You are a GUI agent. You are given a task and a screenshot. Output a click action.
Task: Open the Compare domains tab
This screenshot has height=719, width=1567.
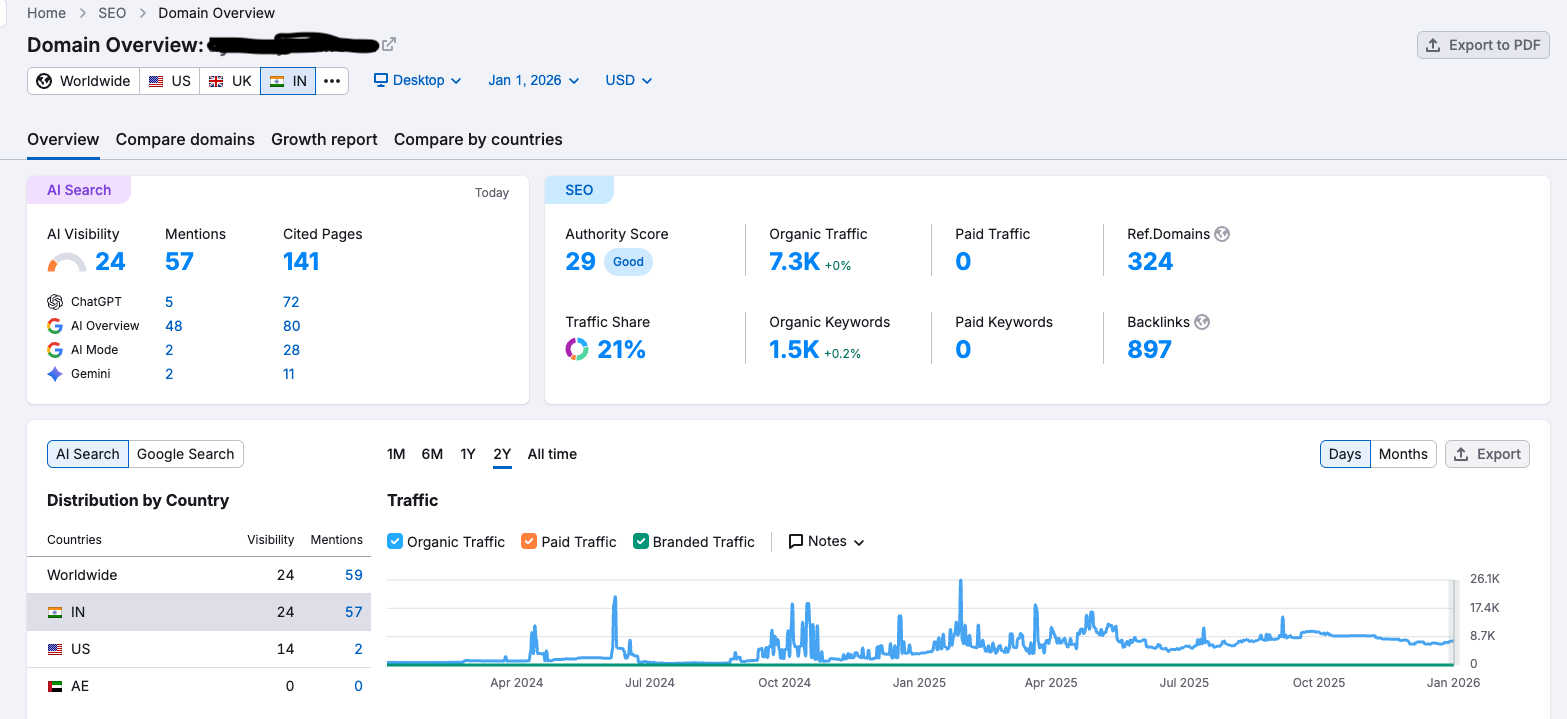pyautogui.click(x=185, y=139)
